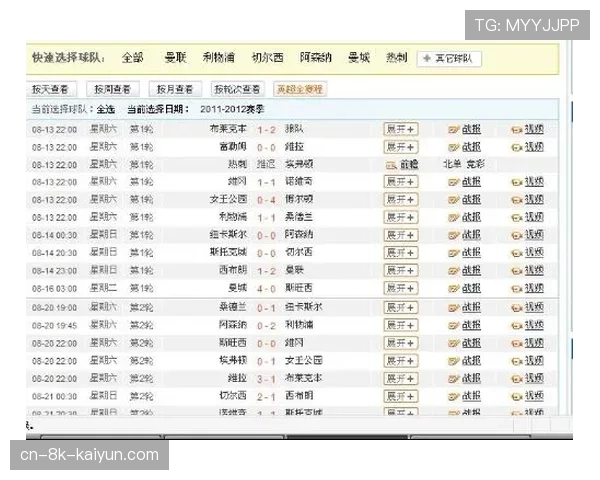Click 战报 icon for 利物浦 vs 桑德兰
Viewport: 600px width, 480px height.
(x=453, y=218)
